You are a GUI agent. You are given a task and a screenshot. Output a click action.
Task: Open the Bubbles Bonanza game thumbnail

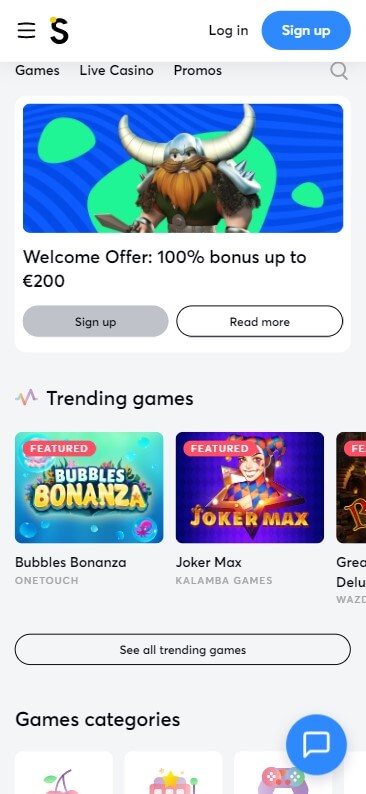[89, 487]
